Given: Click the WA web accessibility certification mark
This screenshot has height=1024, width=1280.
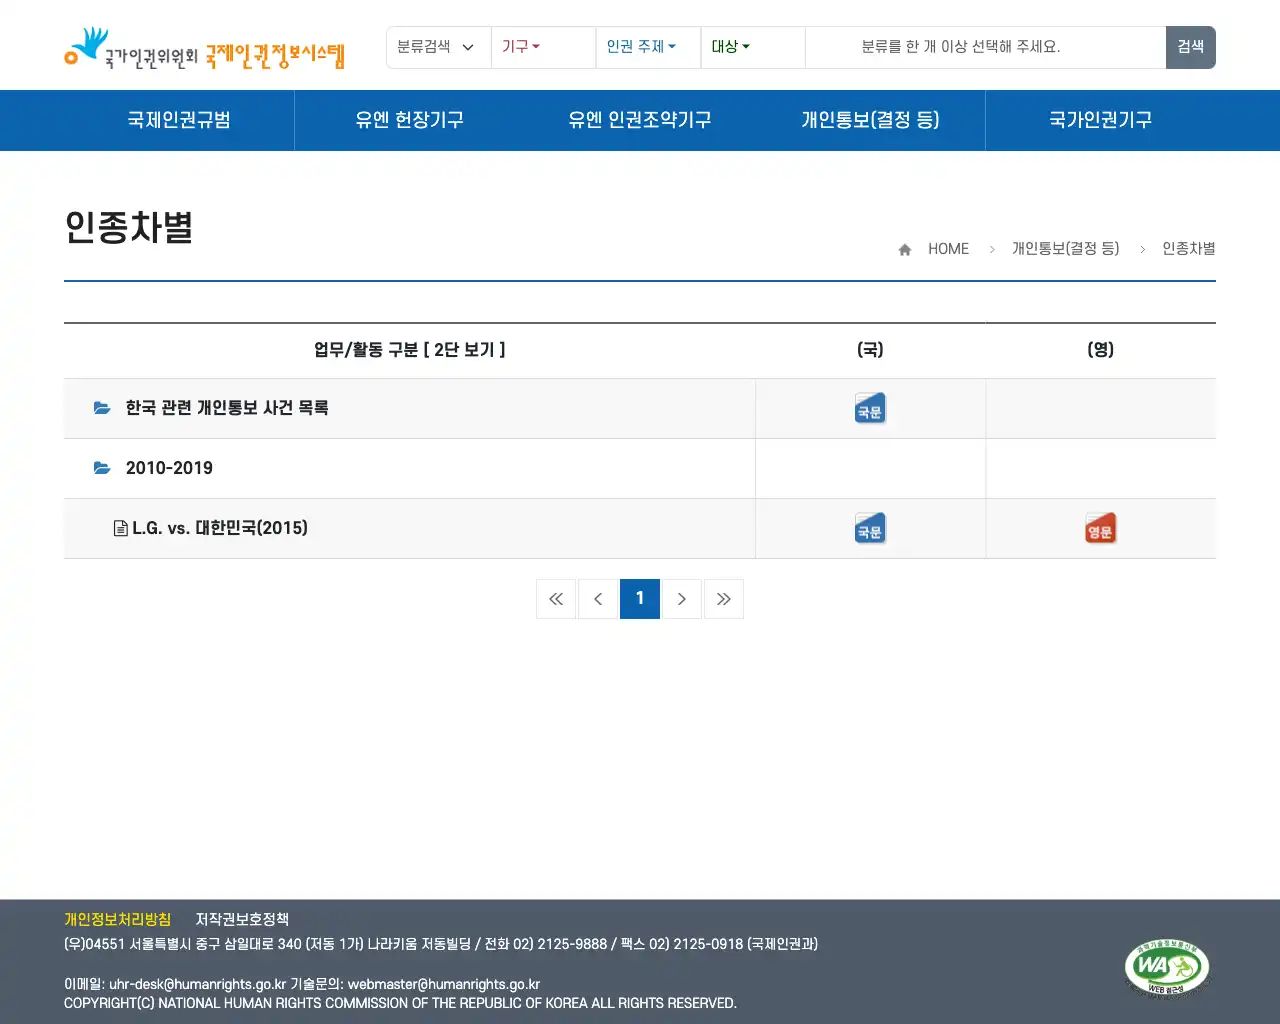Looking at the screenshot, I should (1168, 967).
